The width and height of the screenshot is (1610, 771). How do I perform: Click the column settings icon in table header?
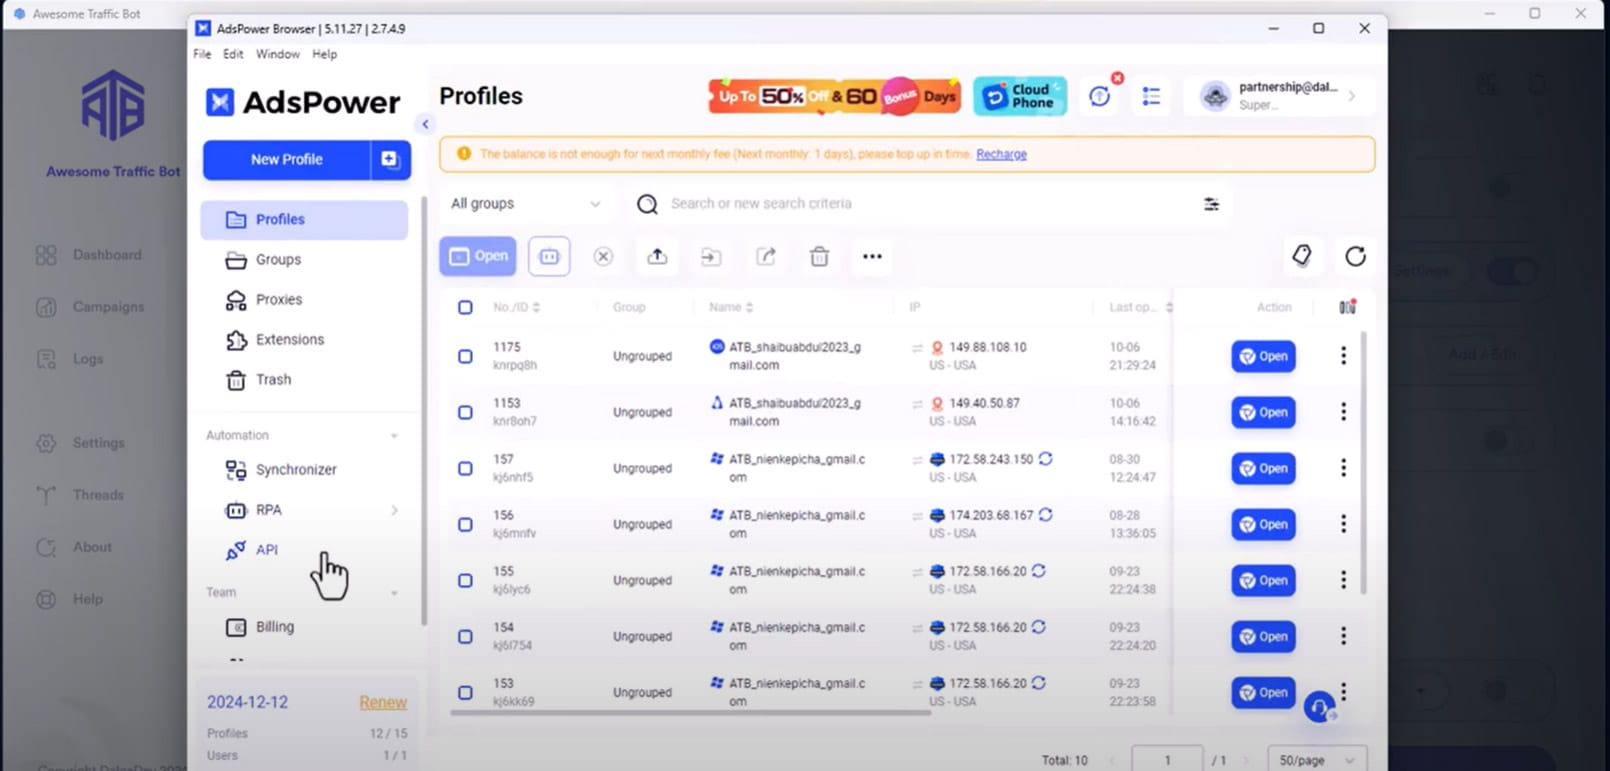[1347, 306]
